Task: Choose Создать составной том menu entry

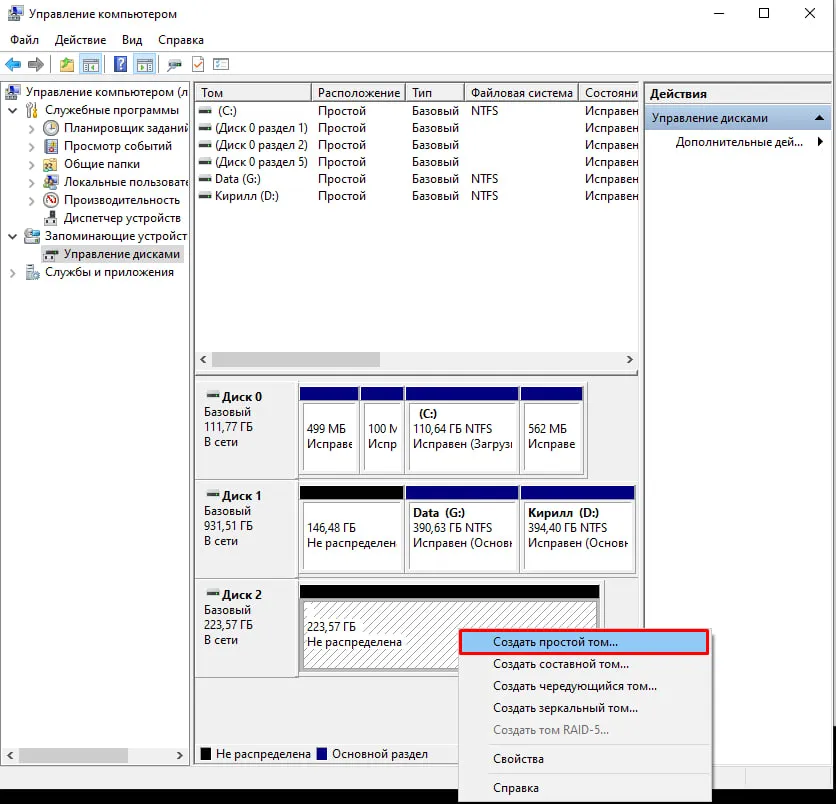Action: point(584,664)
